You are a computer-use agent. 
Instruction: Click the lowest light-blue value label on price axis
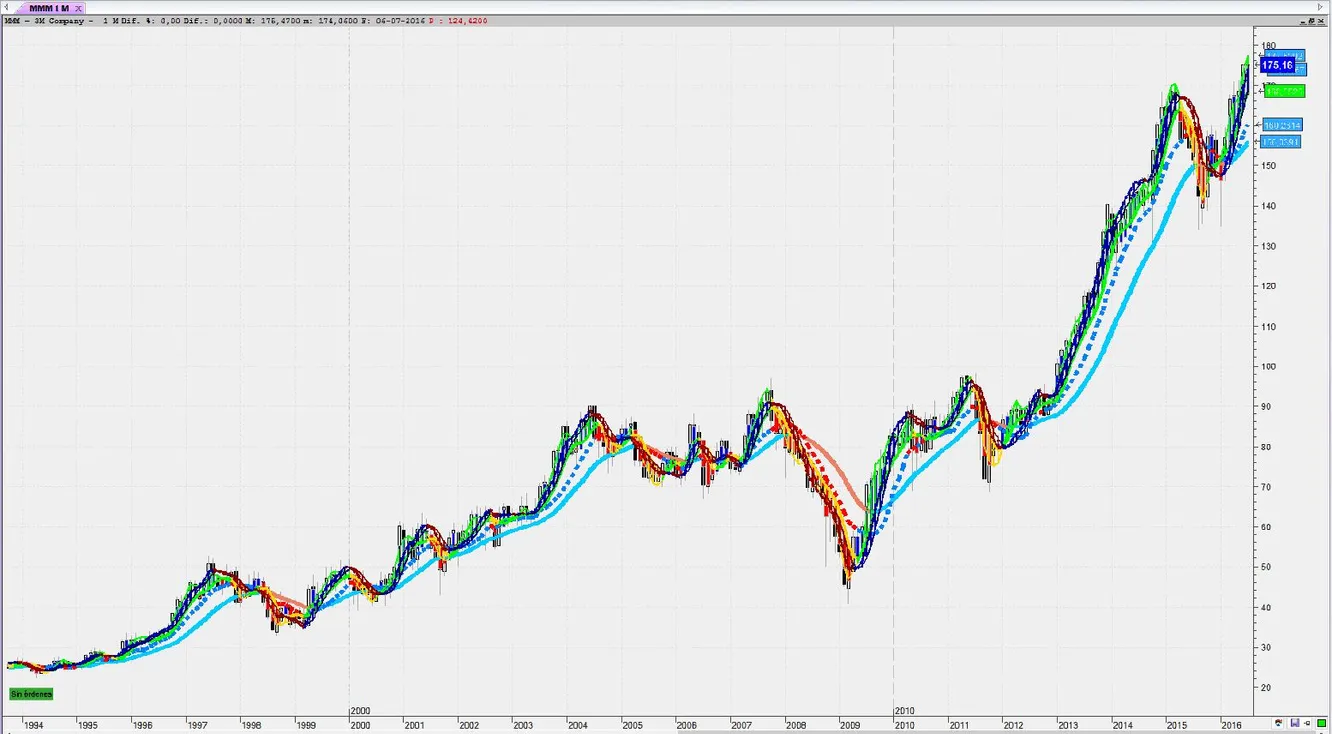[x=1281, y=142]
